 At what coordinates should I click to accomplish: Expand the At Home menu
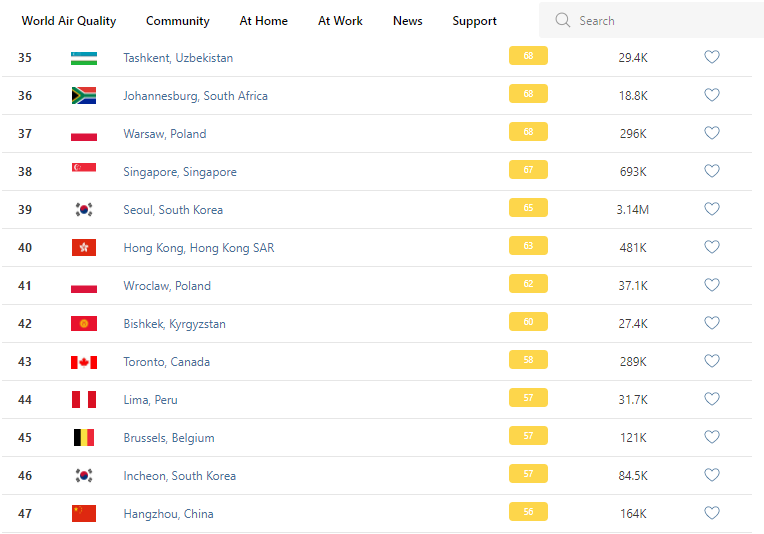tap(264, 21)
